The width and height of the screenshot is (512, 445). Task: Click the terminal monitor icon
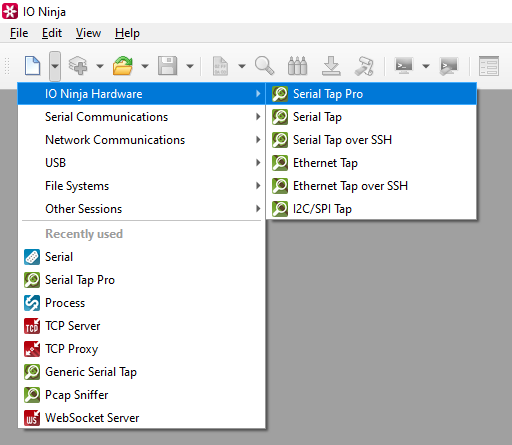pos(404,65)
